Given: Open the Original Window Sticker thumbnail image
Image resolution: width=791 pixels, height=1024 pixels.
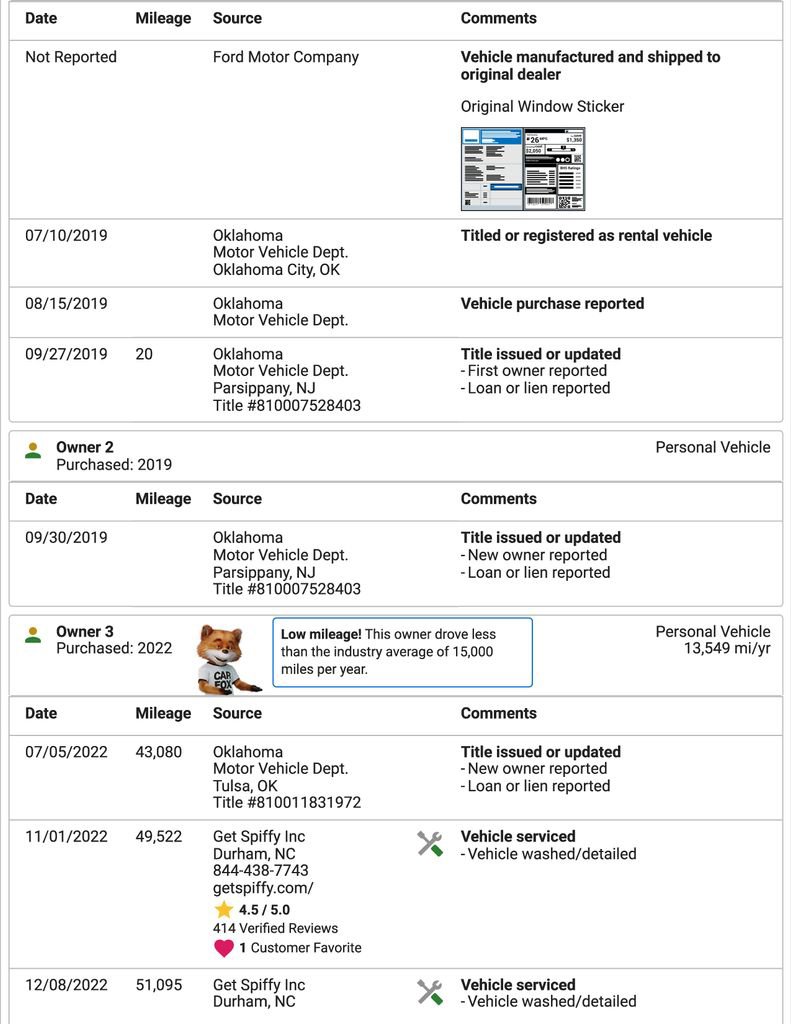Looking at the screenshot, I should (x=522, y=168).
